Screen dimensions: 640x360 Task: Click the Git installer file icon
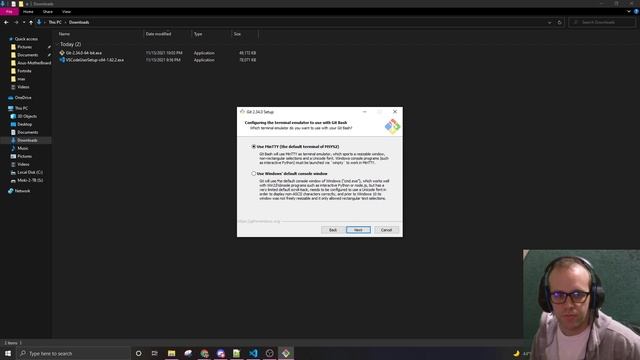tap(62, 53)
